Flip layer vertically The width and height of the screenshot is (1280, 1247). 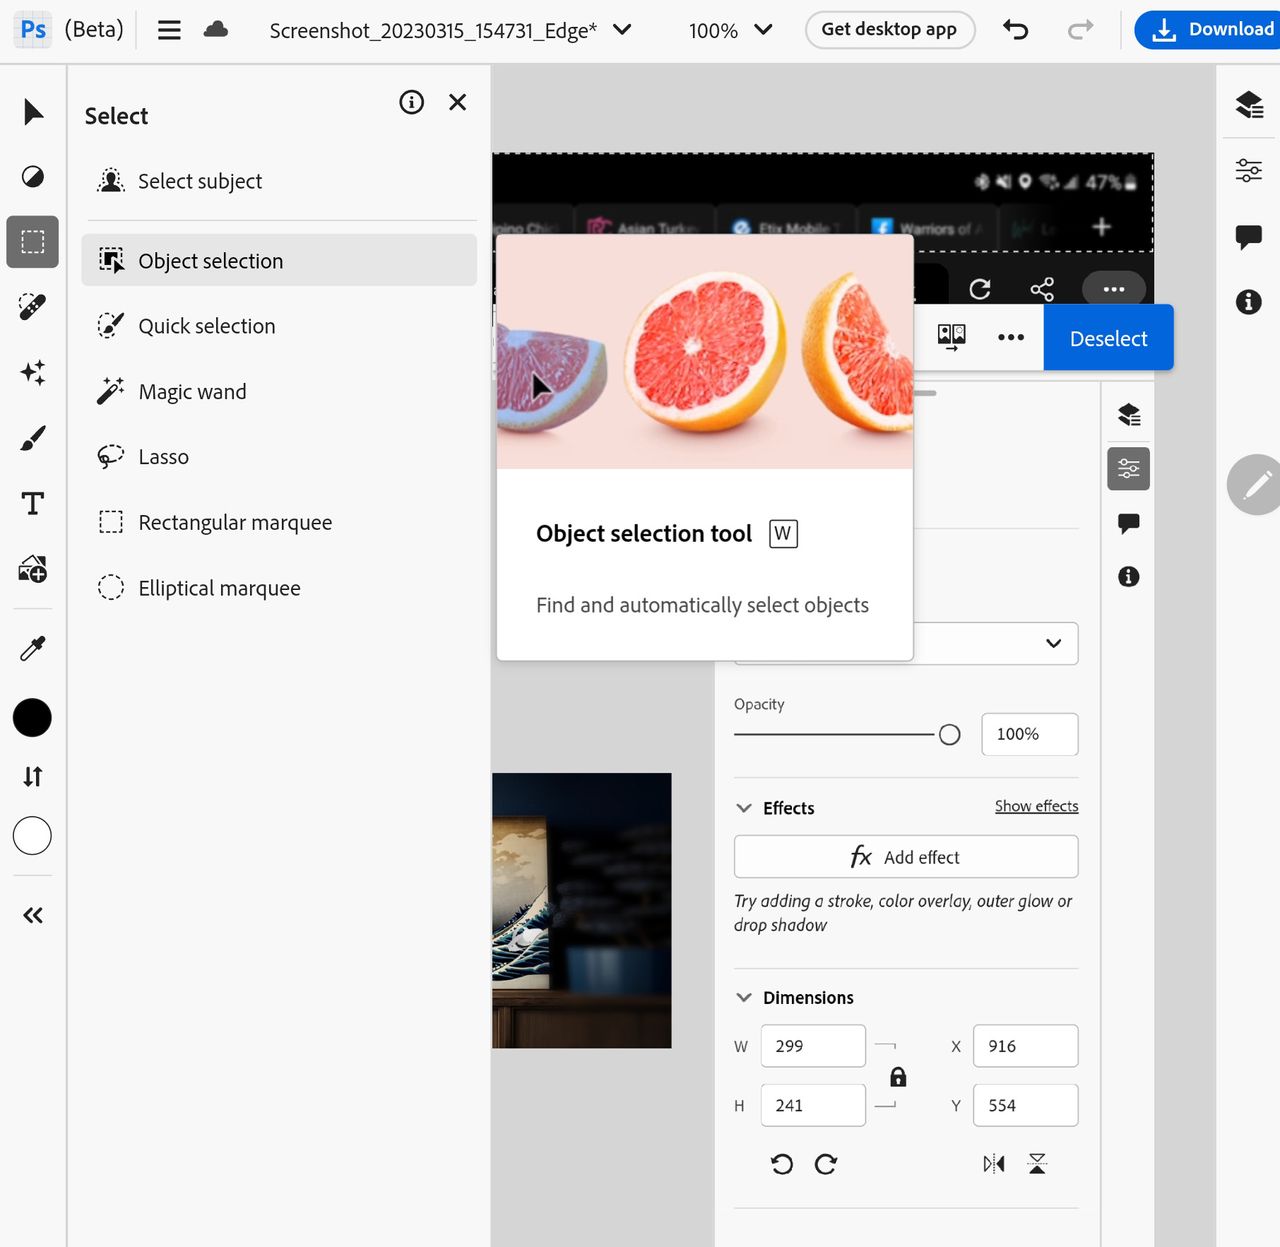point(1037,1163)
